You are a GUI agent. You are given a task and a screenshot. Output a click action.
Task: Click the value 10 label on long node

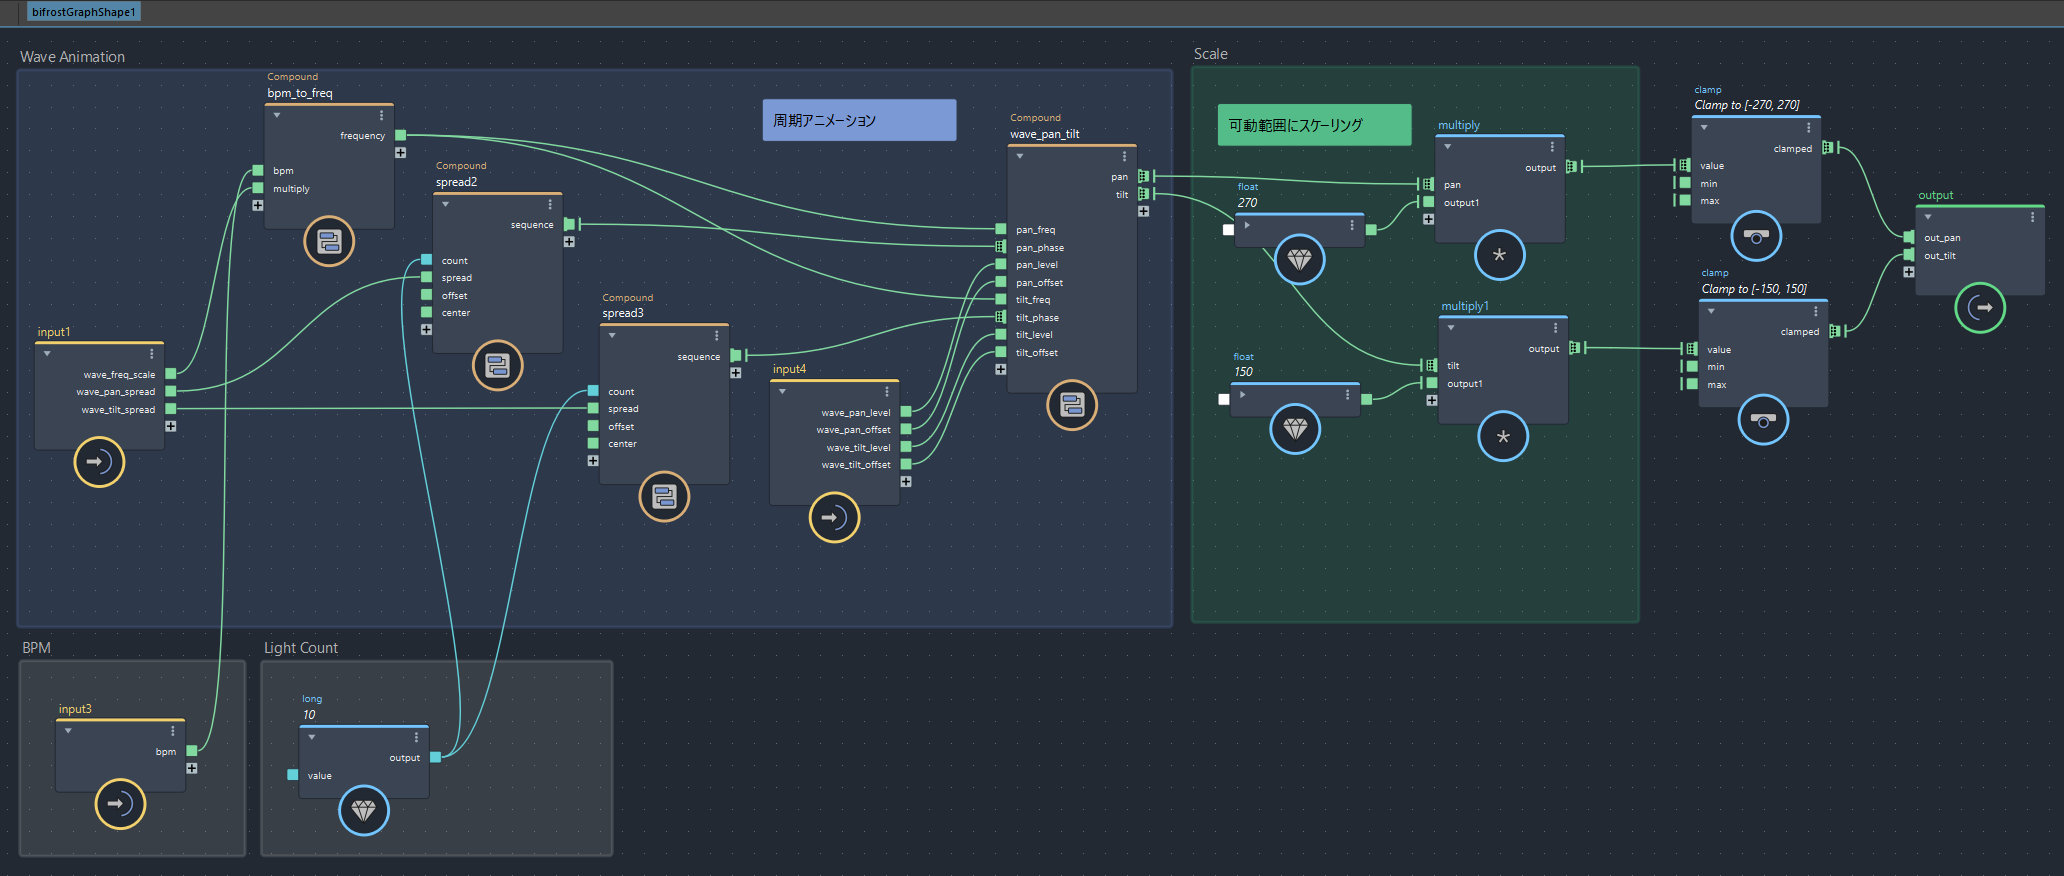[309, 715]
